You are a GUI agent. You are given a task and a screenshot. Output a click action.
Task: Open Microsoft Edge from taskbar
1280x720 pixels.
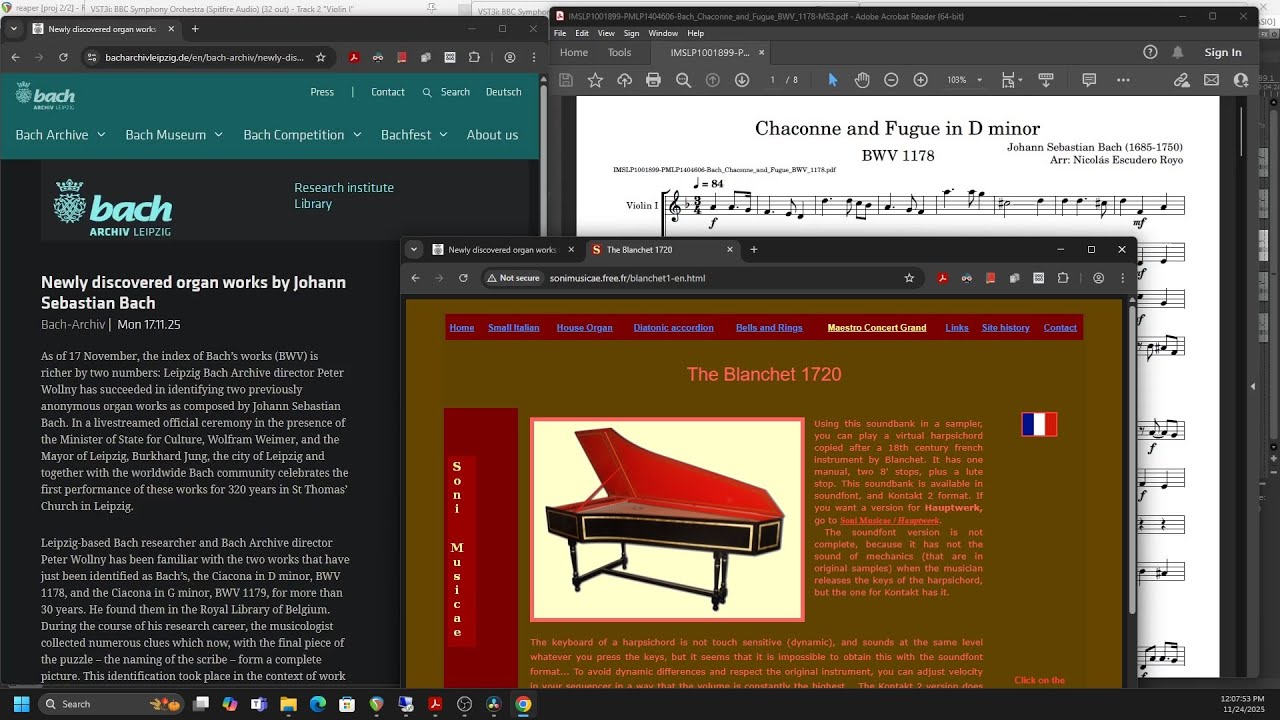(317, 704)
